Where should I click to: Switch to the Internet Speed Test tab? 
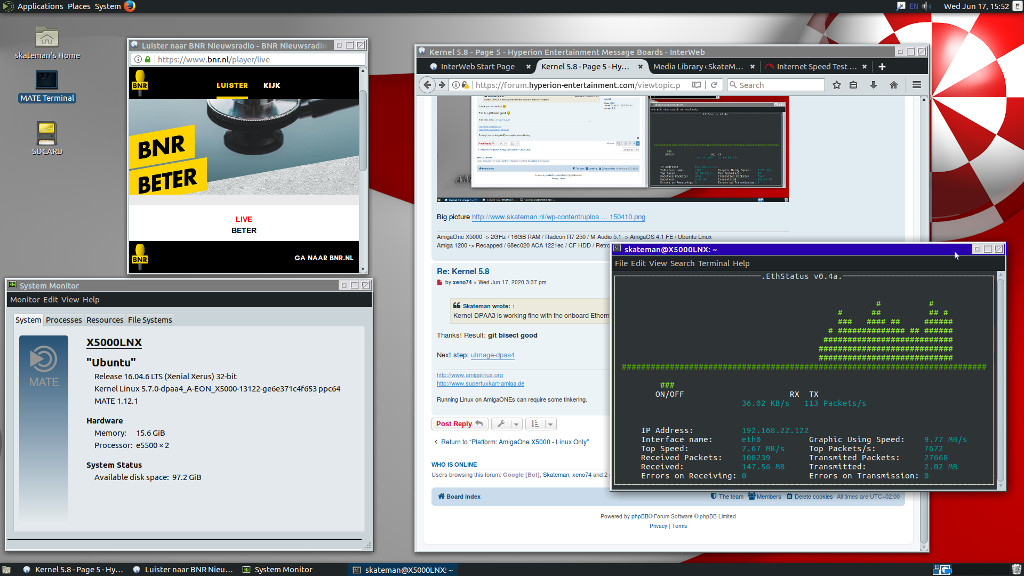coord(815,67)
